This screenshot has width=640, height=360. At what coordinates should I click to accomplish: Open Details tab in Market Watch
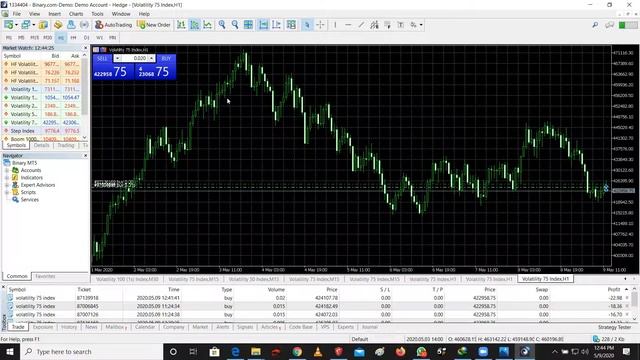[x=41, y=145]
